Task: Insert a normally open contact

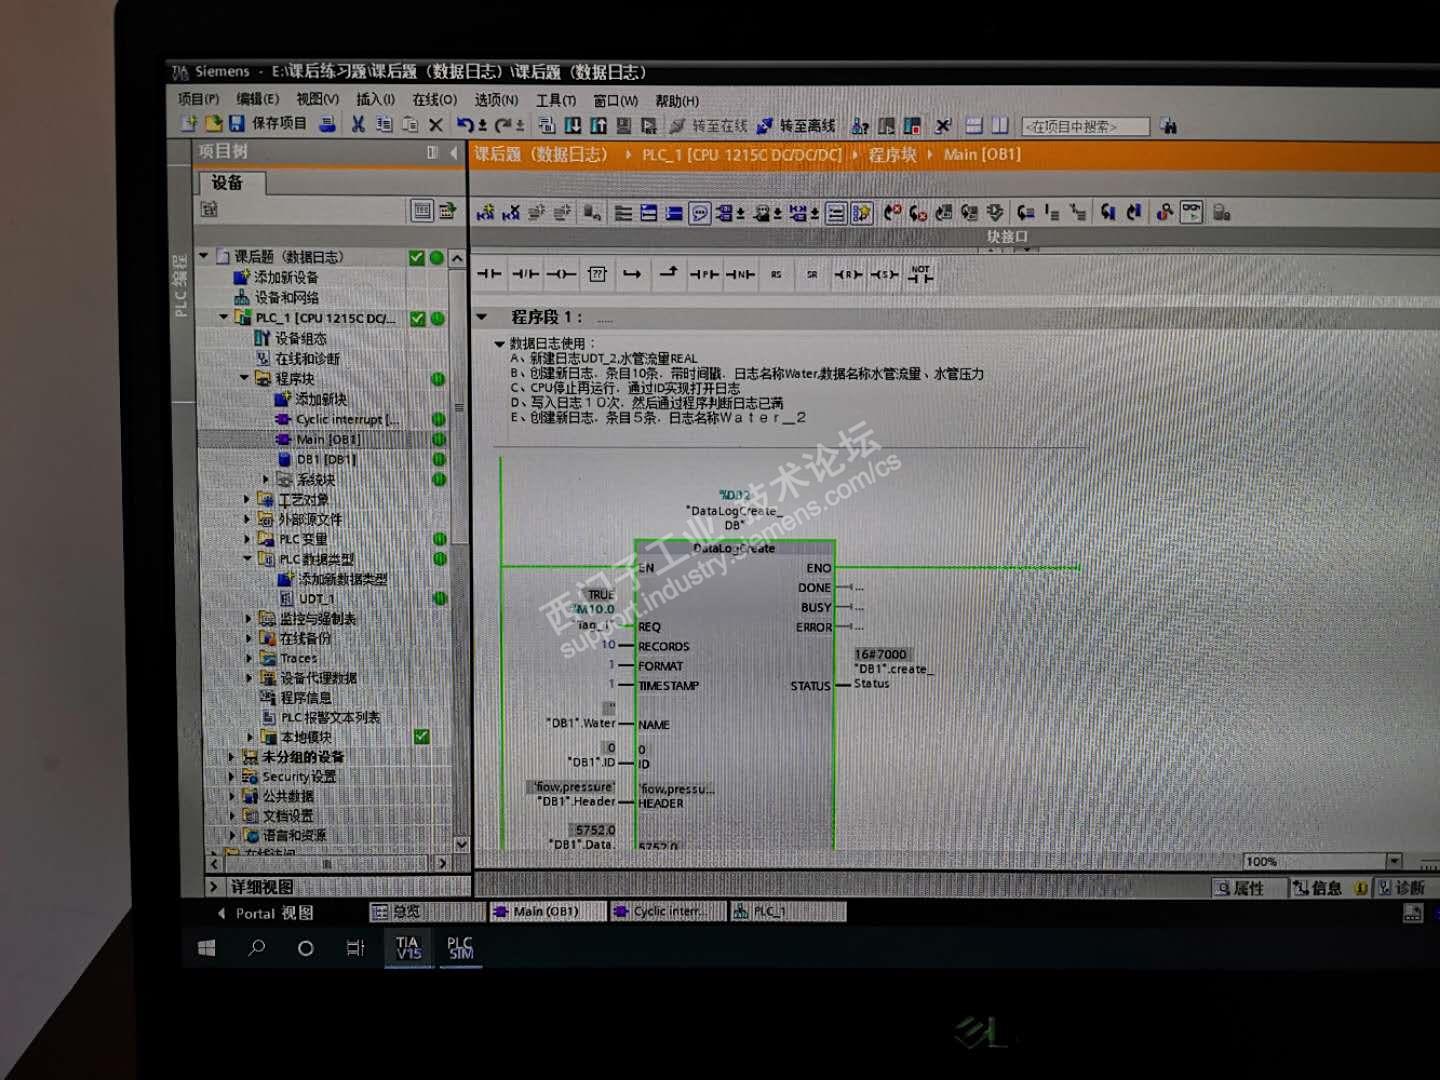Action: (489, 273)
